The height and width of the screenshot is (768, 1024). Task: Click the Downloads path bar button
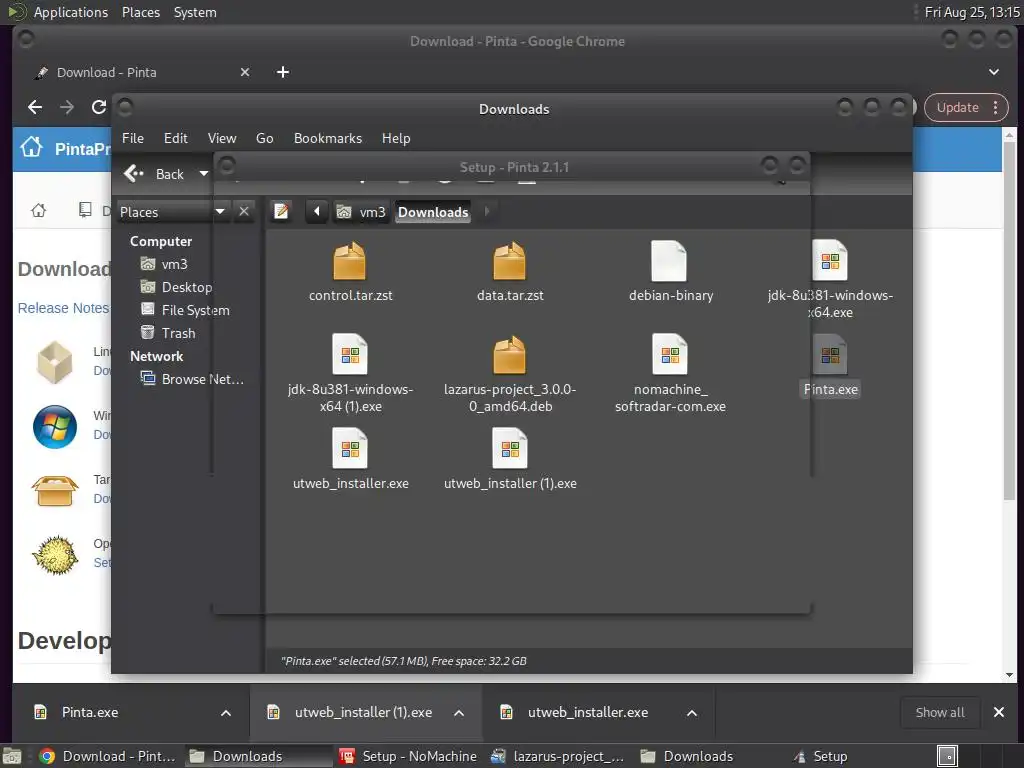433,212
